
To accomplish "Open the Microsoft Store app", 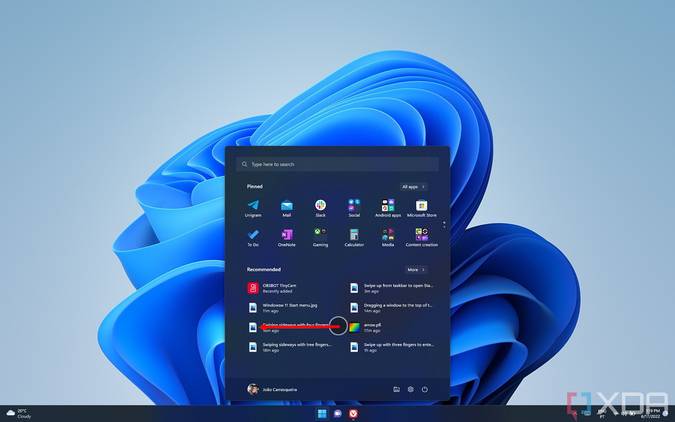I will click(x=421, y=208).
